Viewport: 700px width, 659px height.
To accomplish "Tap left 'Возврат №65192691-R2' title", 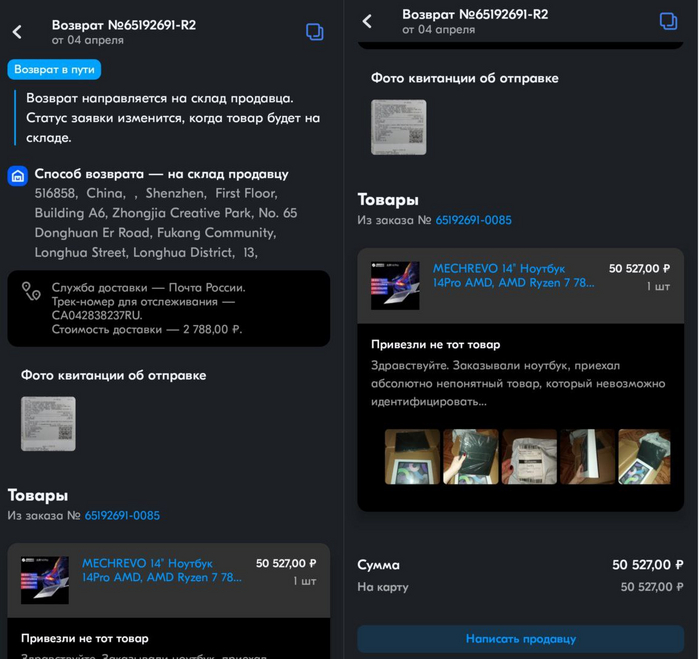I will [x=124, y=25].
